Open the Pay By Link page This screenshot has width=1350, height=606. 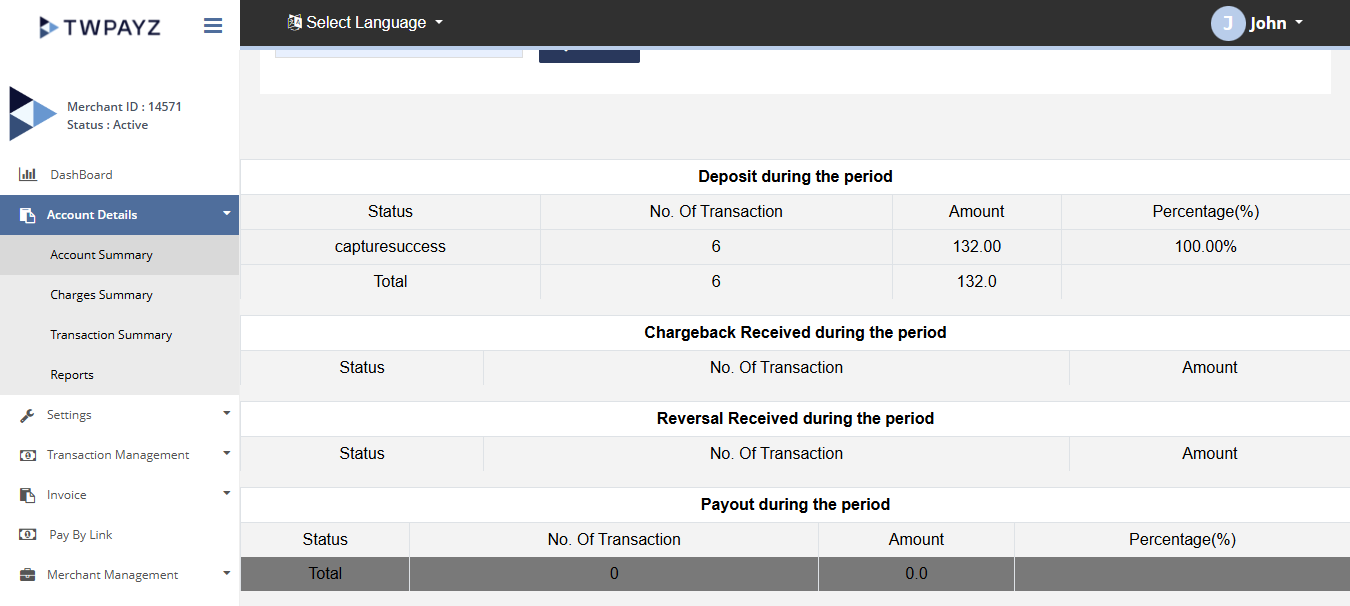[x=81, y=535]
